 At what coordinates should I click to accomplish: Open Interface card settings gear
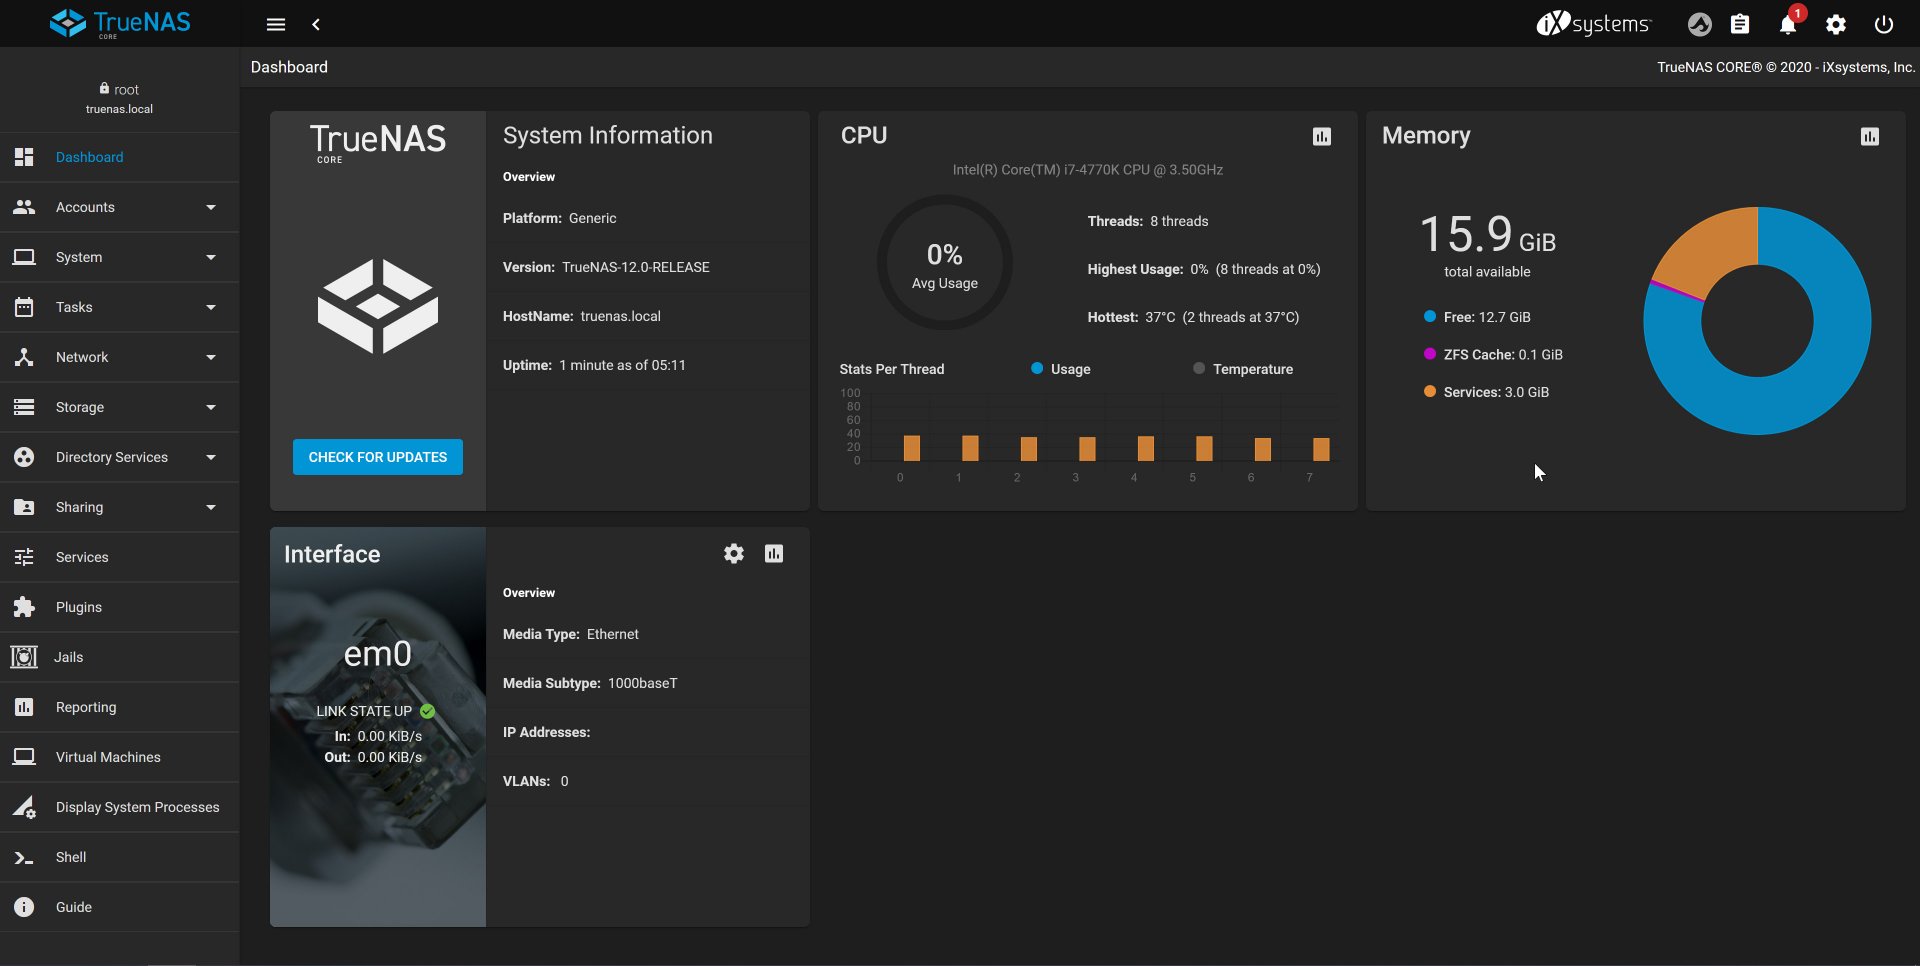(x=734, y=554)
